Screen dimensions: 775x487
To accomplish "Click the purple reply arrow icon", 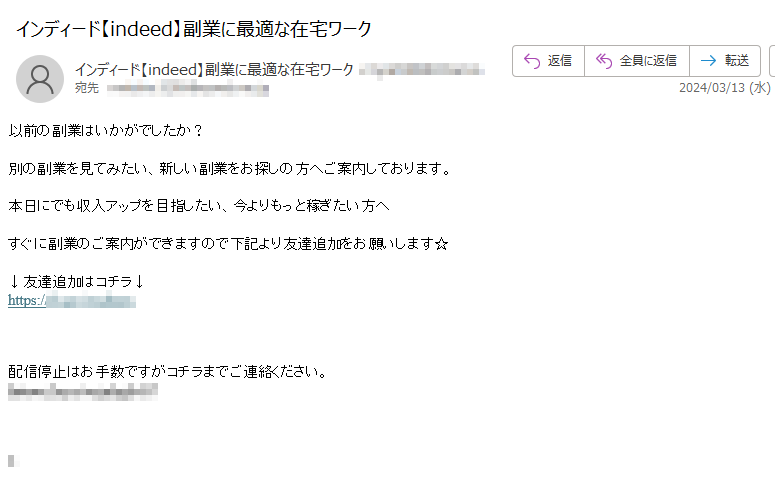I will click(532, 61).
